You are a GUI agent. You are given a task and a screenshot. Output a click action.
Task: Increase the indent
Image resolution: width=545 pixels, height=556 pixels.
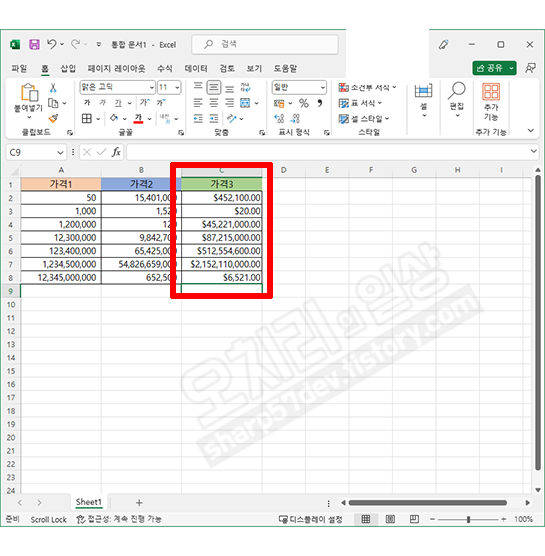coord(213,118)
